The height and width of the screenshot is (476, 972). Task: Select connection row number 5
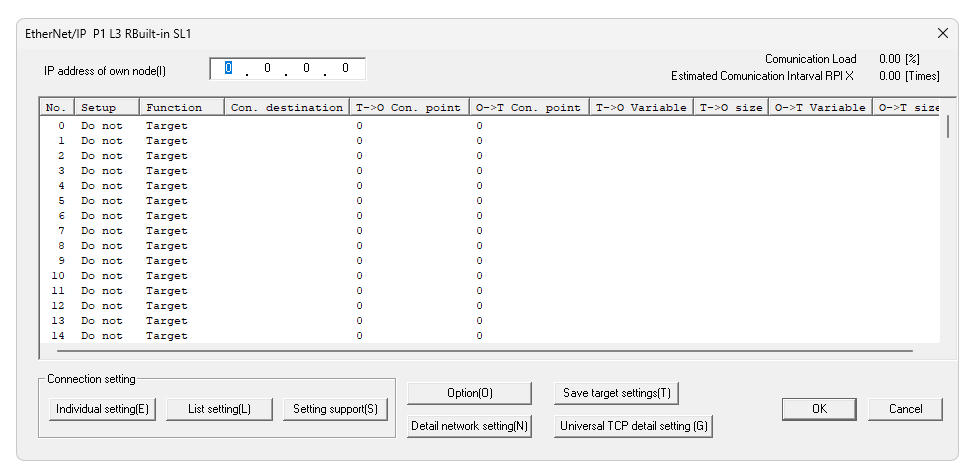pyautogui.click(x=490, y=201)
